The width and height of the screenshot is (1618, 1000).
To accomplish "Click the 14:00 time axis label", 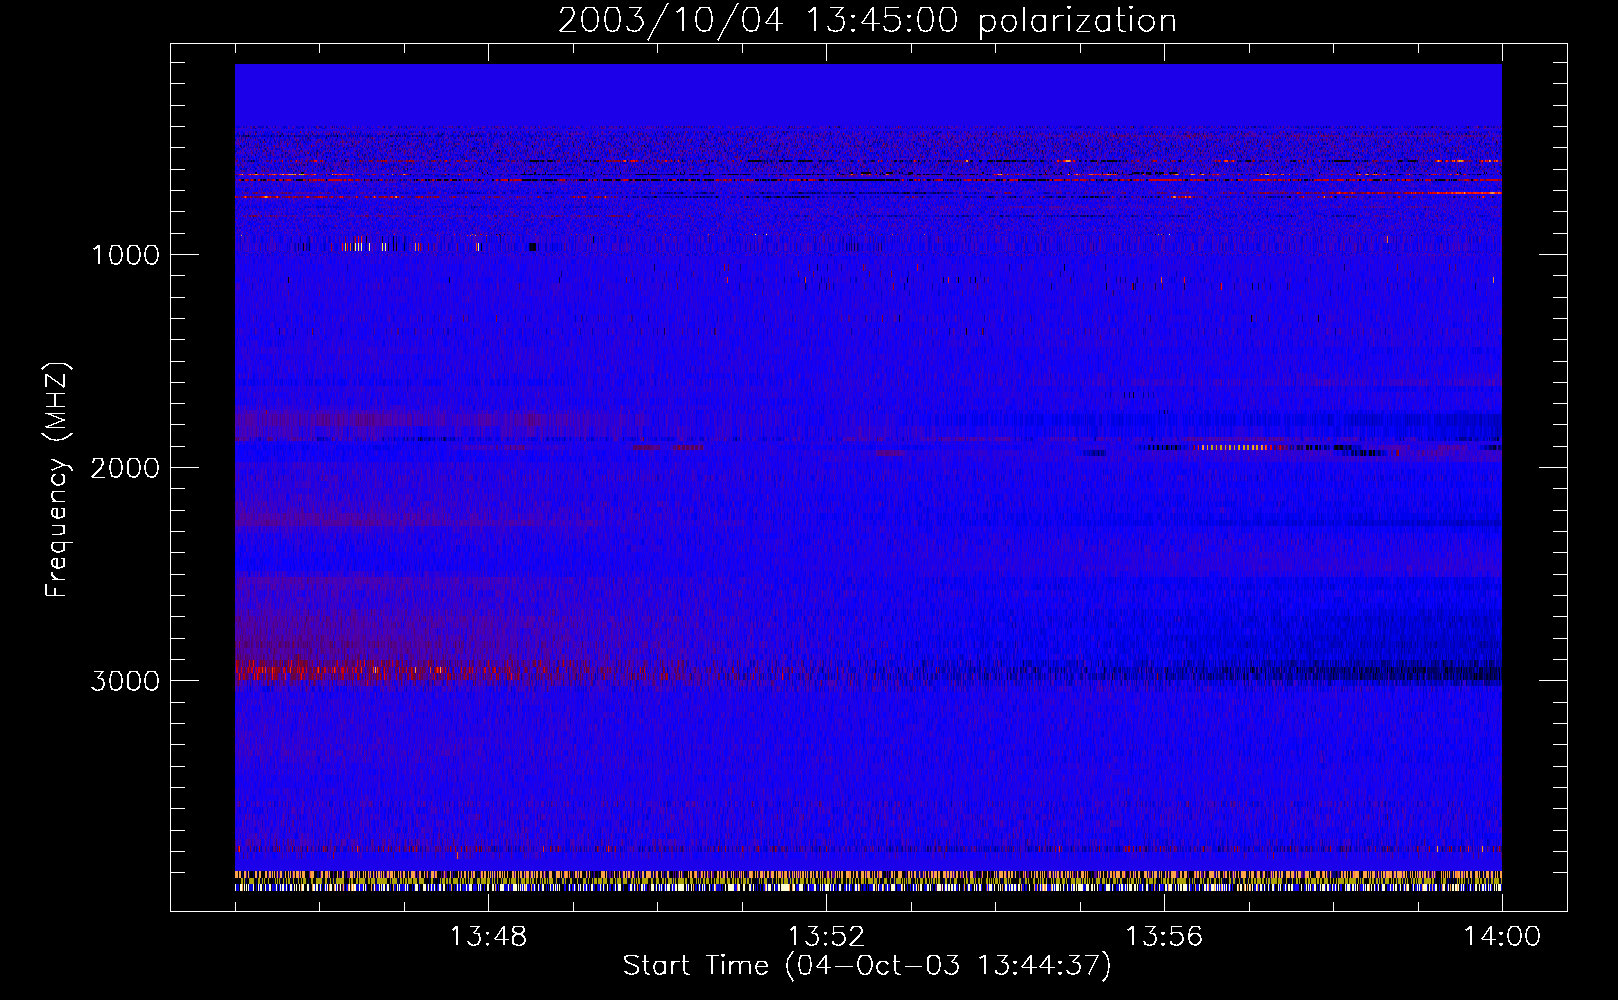I will [x=1502, y=937].
